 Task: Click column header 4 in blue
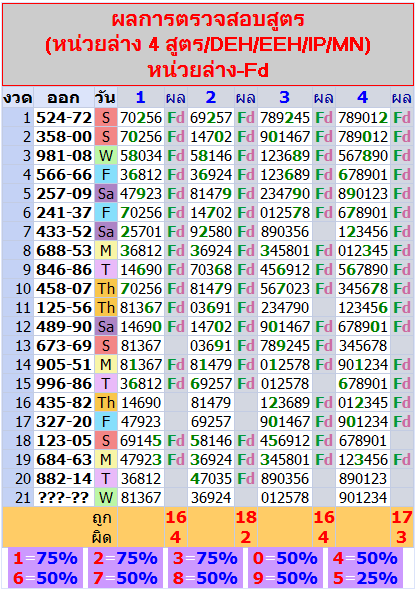(x=362, y=98)
